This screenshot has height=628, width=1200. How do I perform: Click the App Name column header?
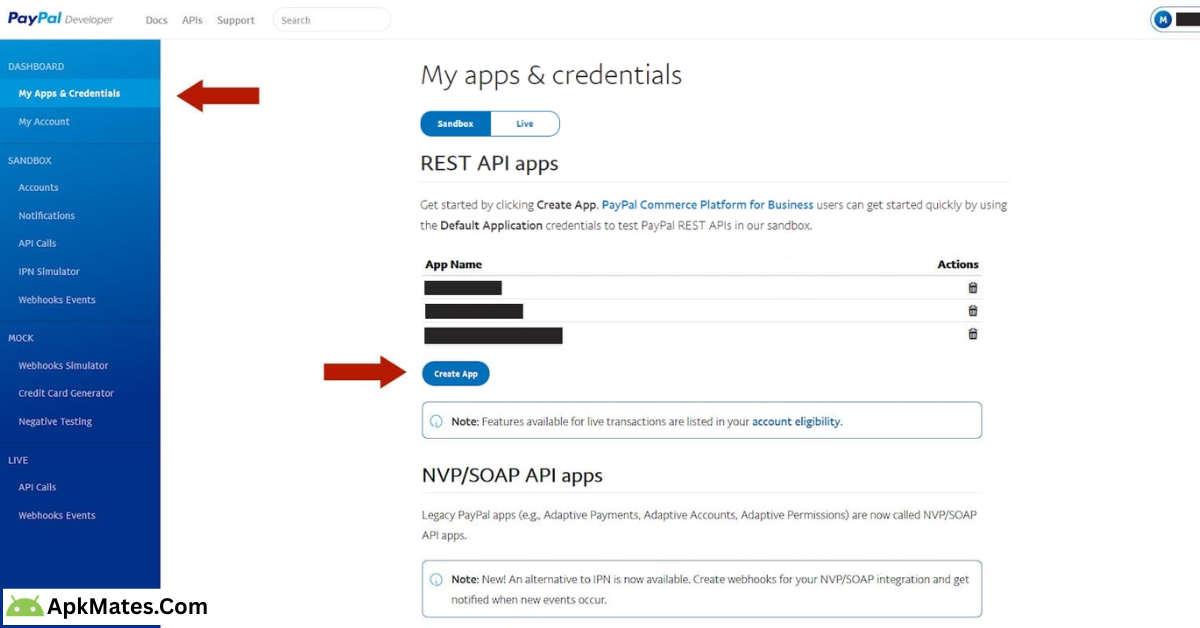point(454,265)
